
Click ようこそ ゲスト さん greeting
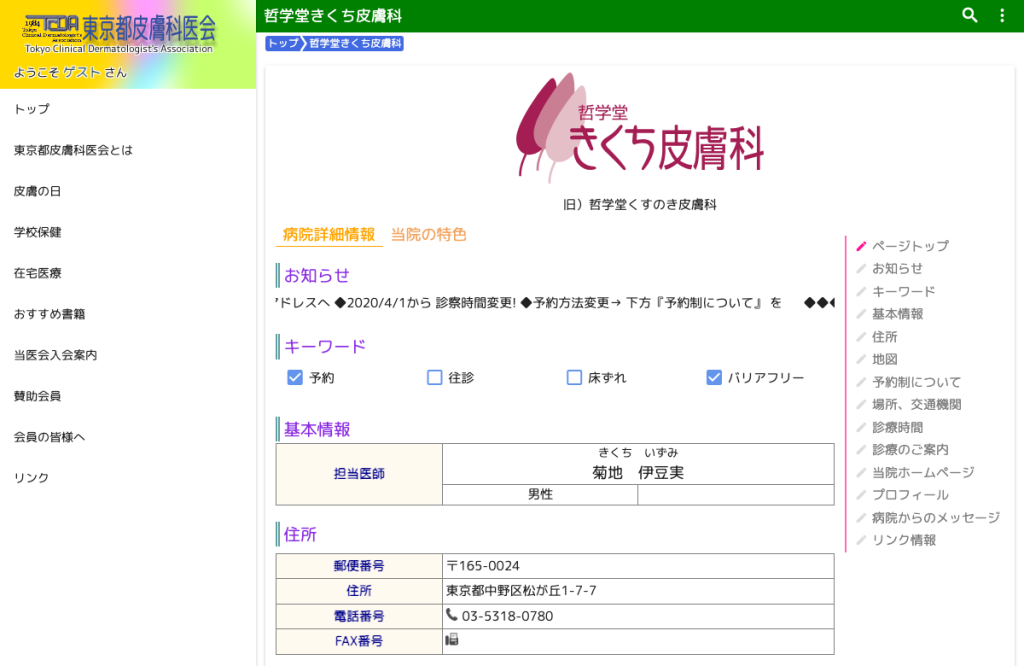70,72
